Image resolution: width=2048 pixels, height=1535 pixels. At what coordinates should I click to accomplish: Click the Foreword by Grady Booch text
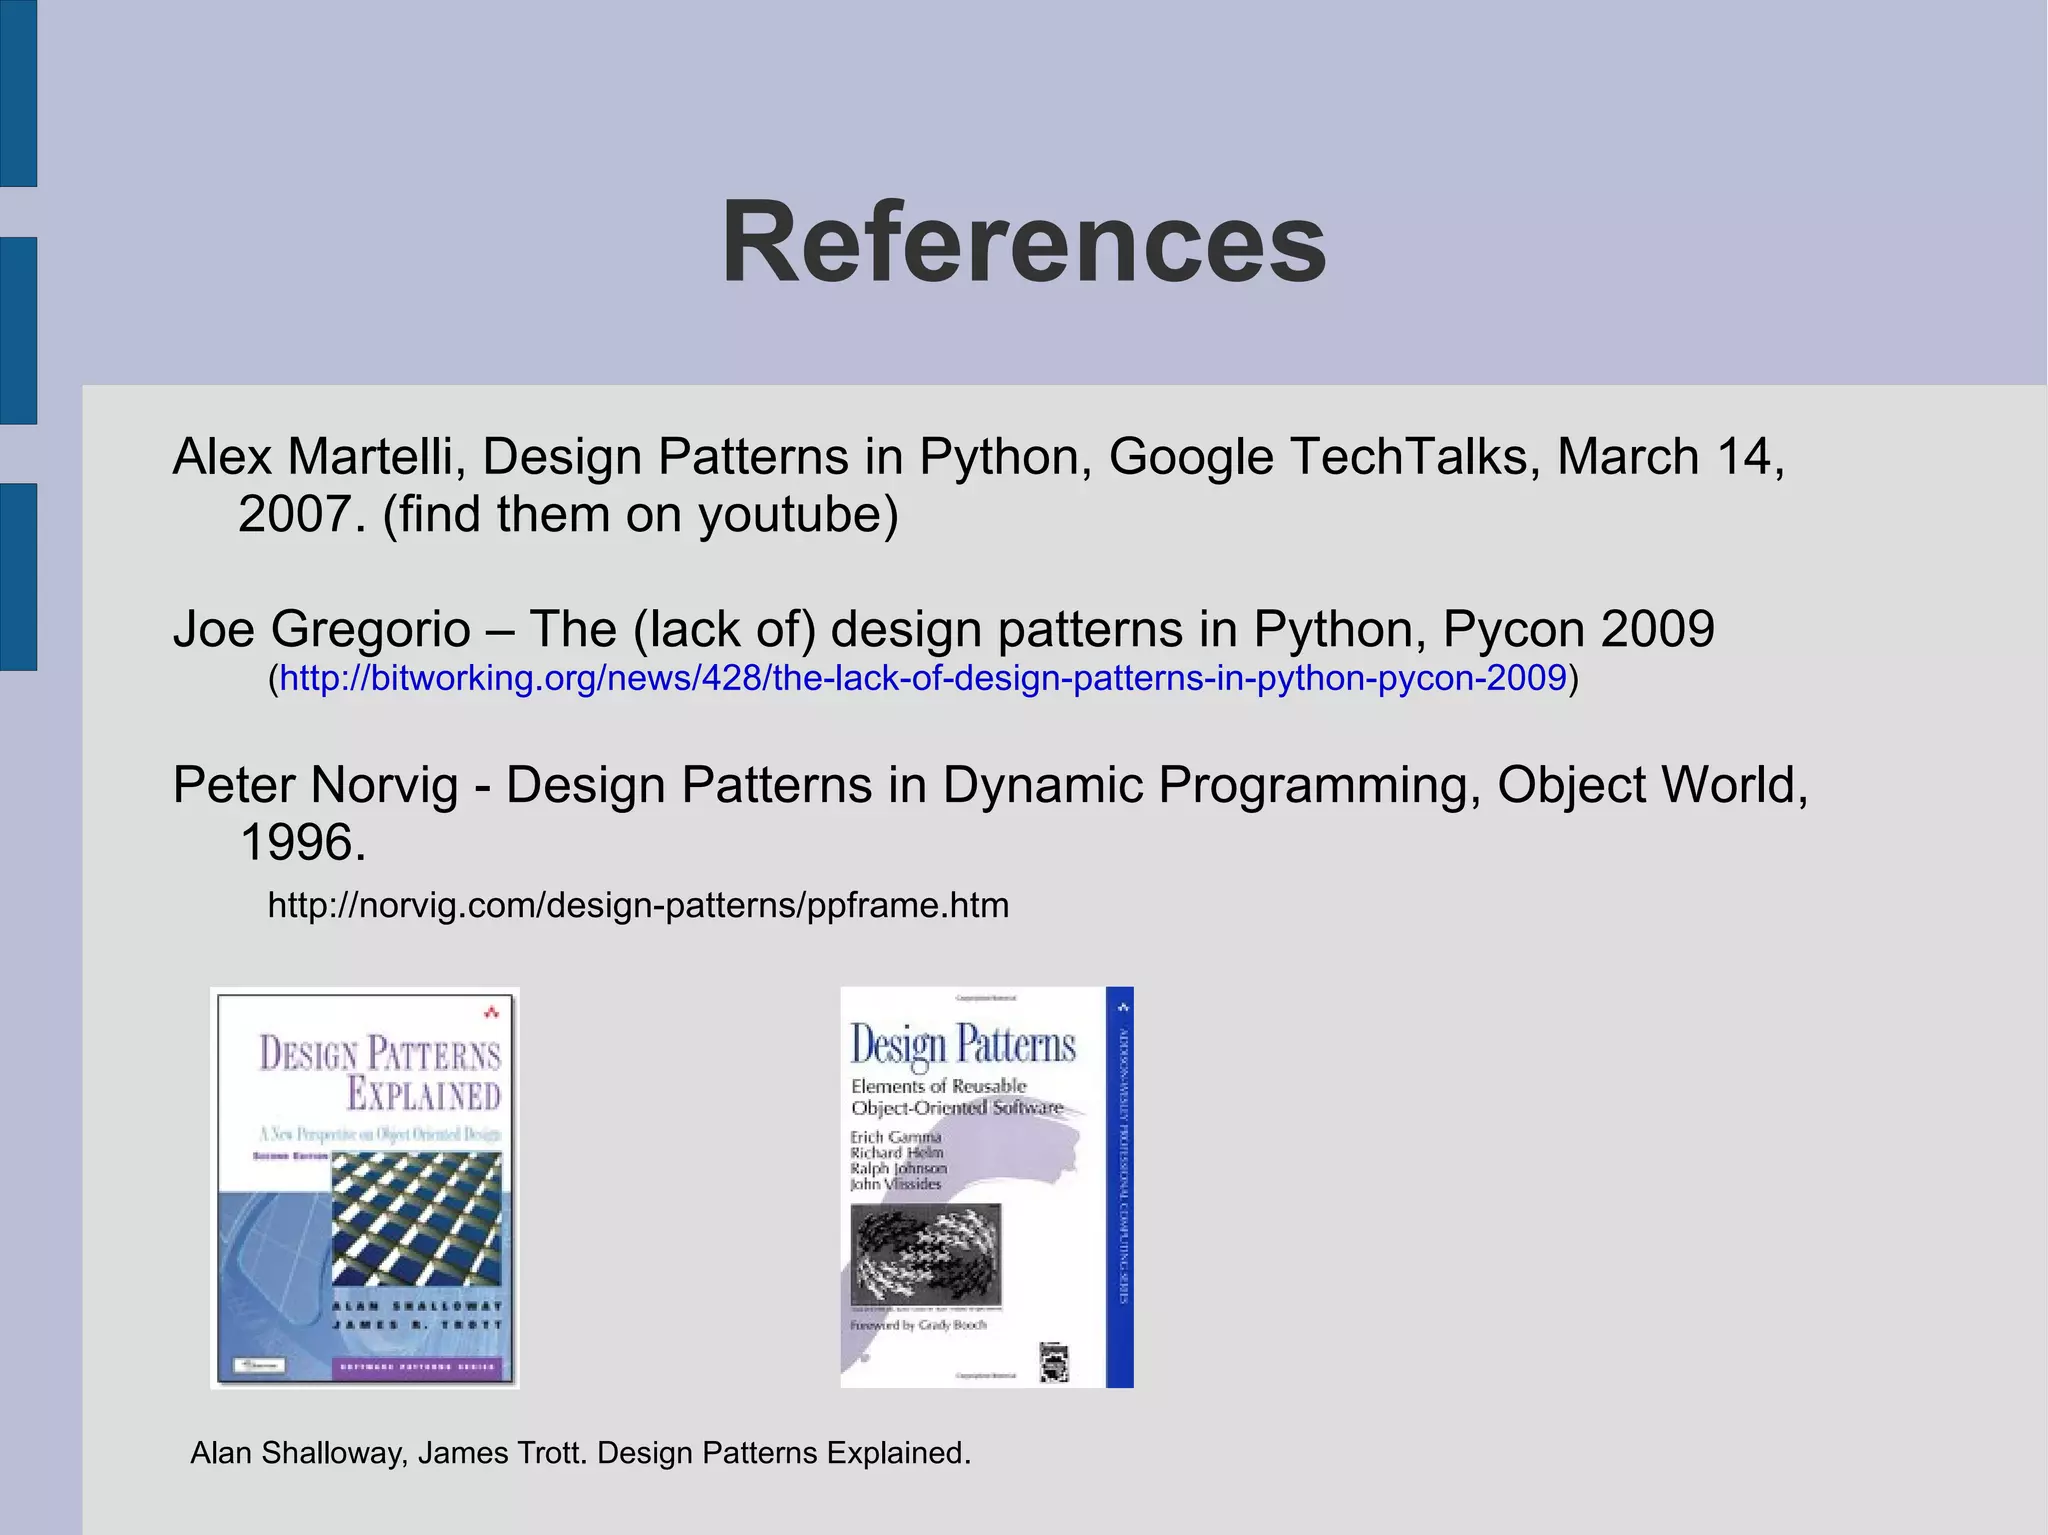click(x=917, y=1325)
